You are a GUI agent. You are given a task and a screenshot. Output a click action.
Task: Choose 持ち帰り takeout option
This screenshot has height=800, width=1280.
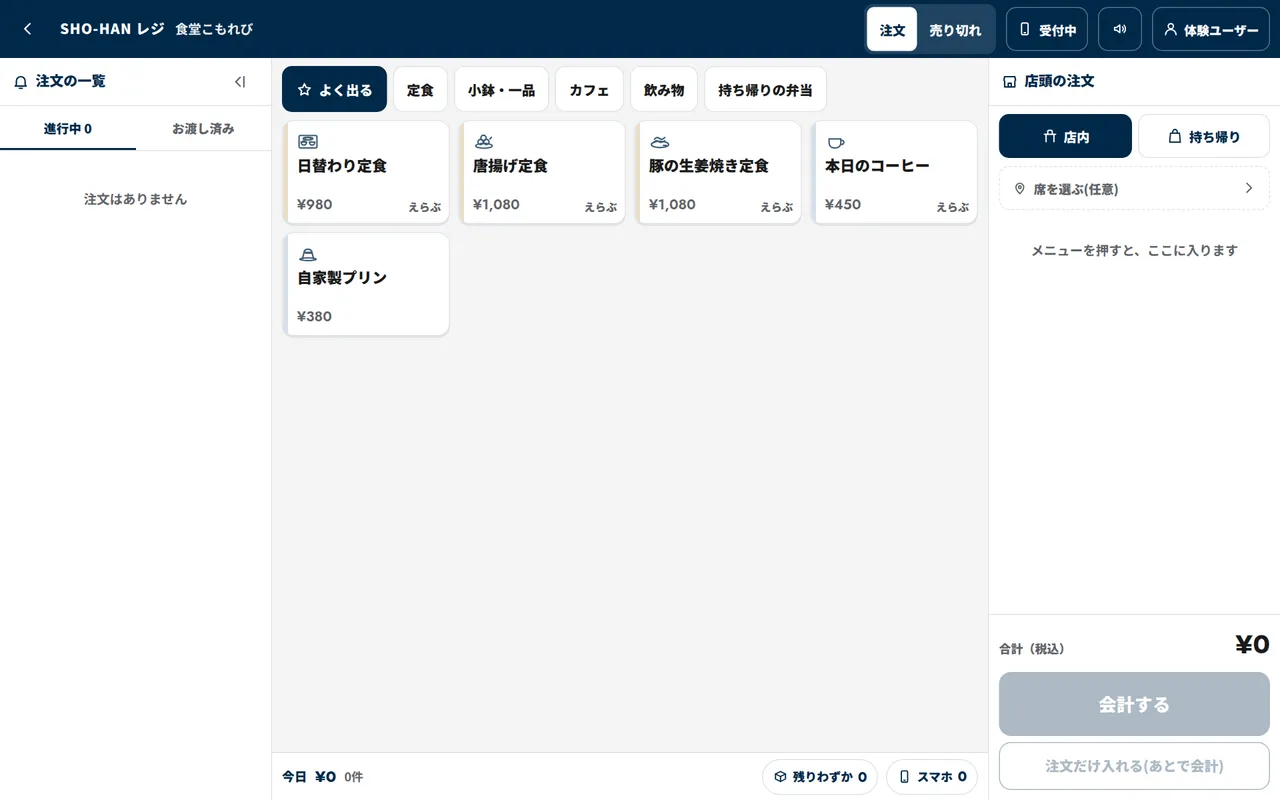[1204, 136]
